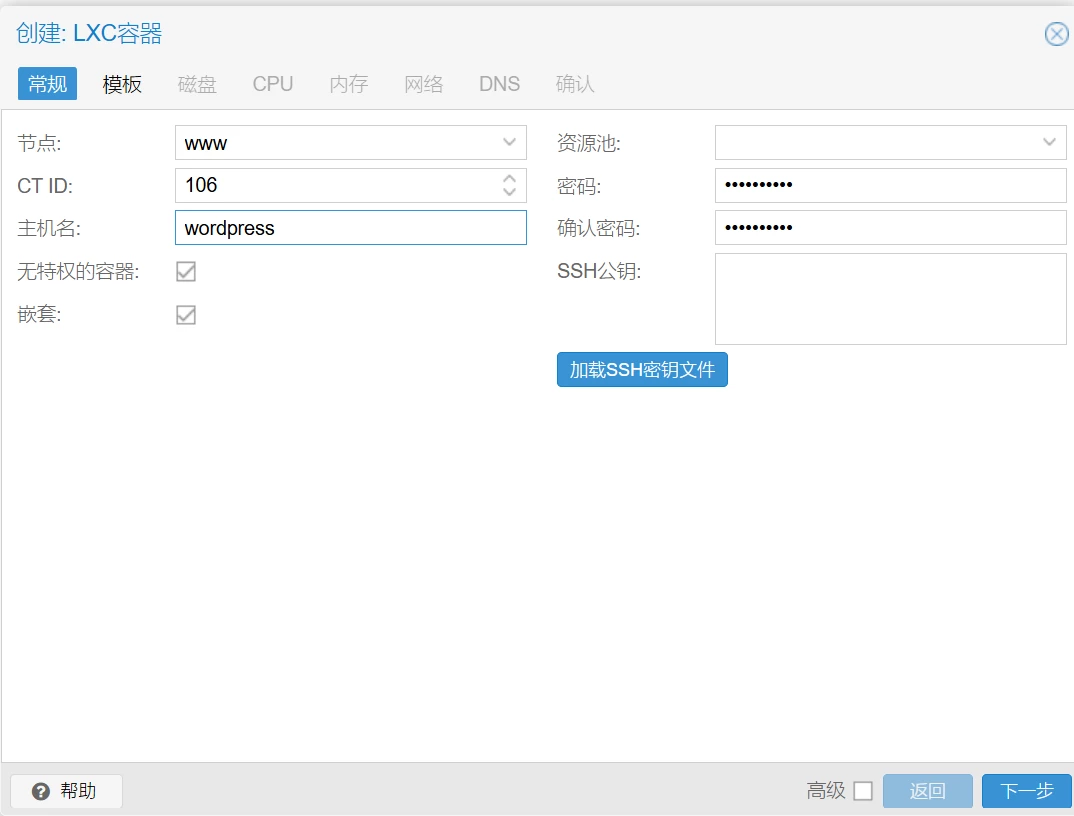Toggle the 无特权的容器 checkbox
Image resolution: width=1074 pixels, height=816 pixels.
[186, 271]
